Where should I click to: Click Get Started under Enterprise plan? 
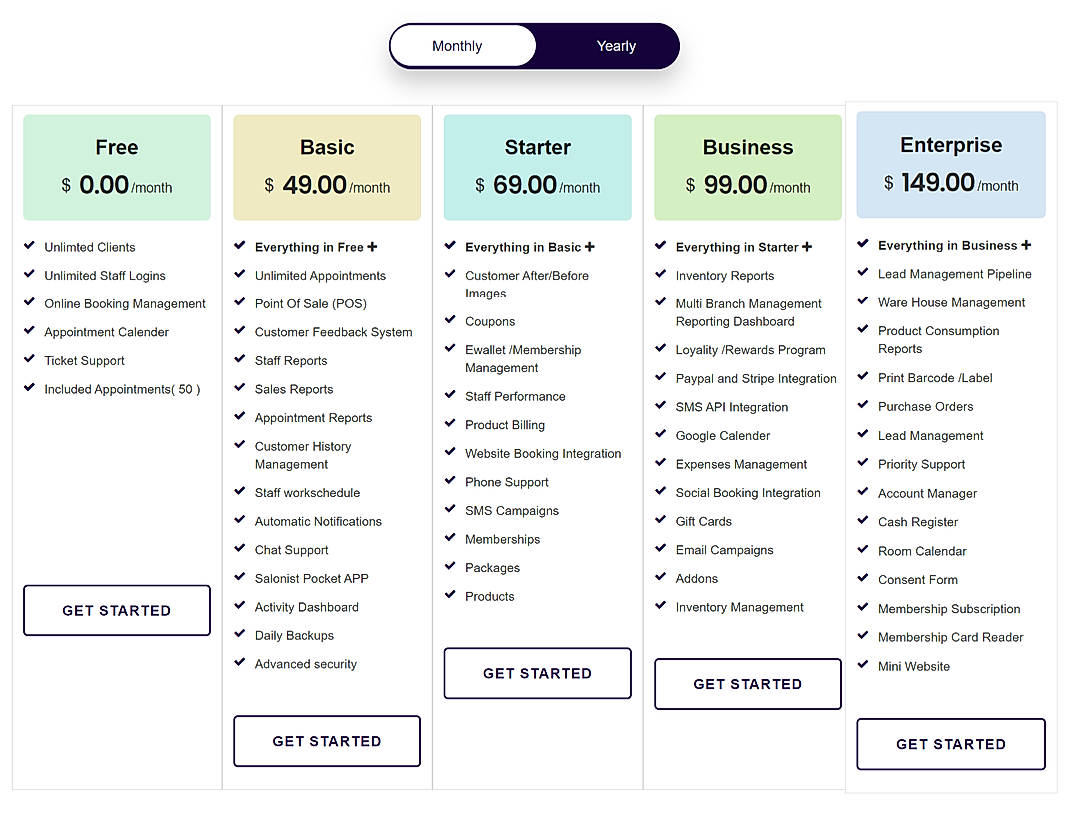(x=951, y=744)
